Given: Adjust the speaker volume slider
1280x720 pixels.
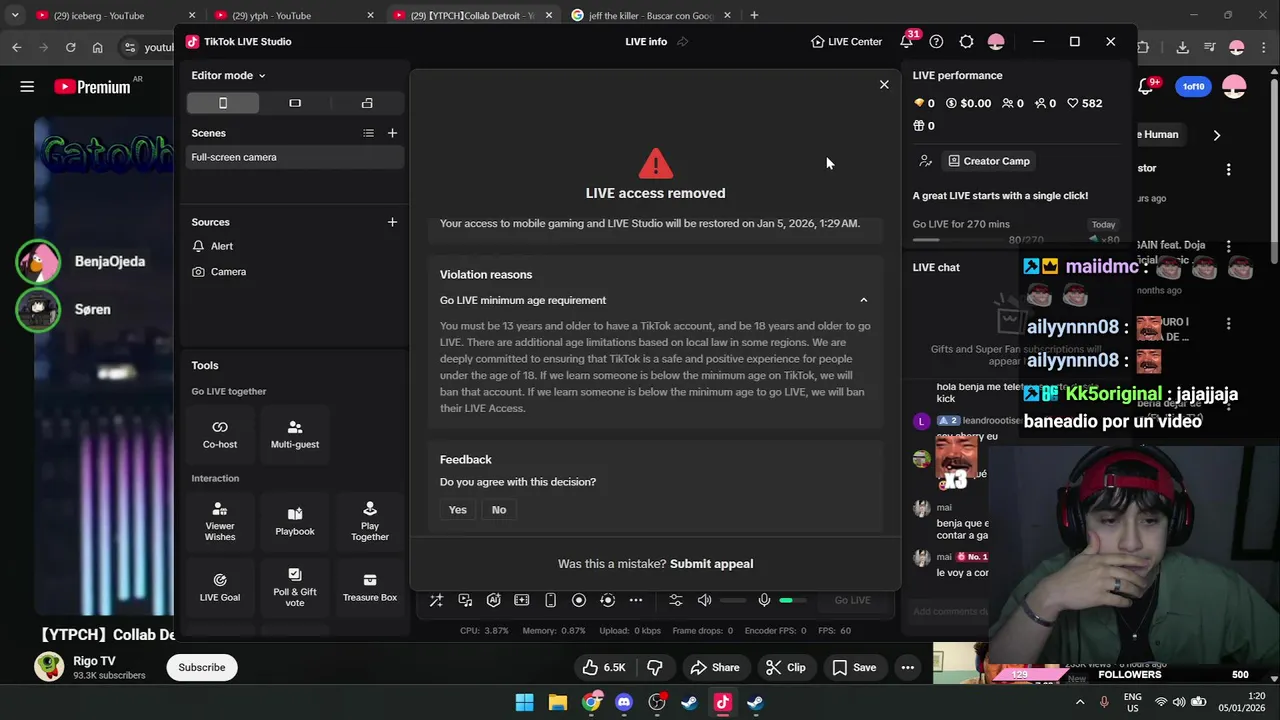Looking at the screenshot, I should click(x=733, y=600).
